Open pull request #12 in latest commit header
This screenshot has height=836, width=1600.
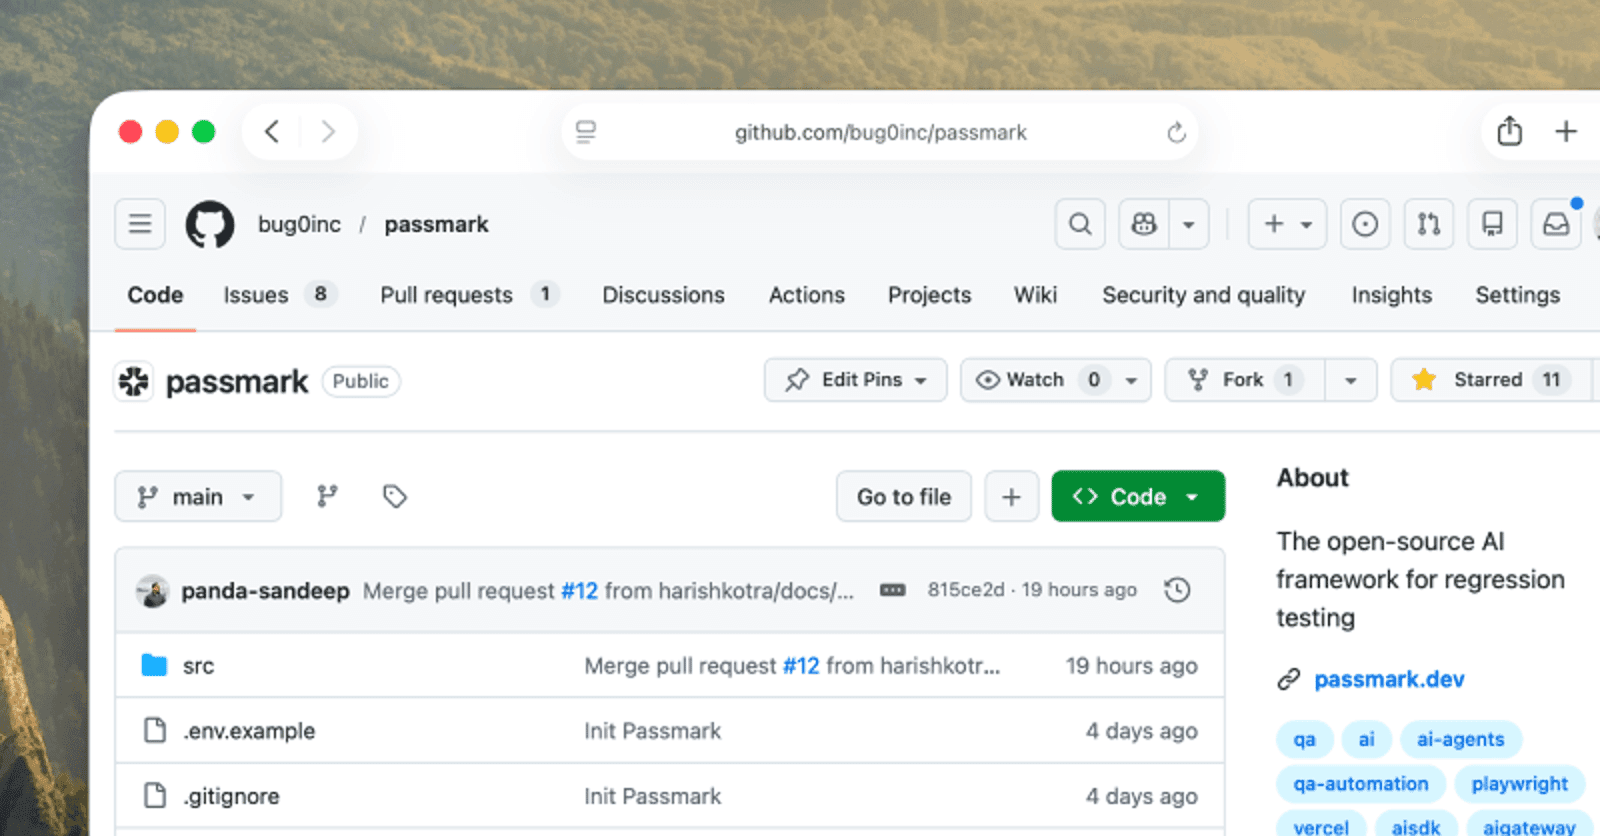(x=579, y=591)
